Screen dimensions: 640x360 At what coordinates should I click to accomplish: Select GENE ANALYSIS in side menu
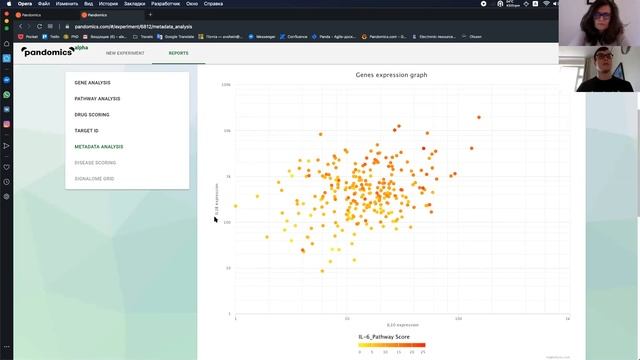pyautogui.click(x=92, y=83)
